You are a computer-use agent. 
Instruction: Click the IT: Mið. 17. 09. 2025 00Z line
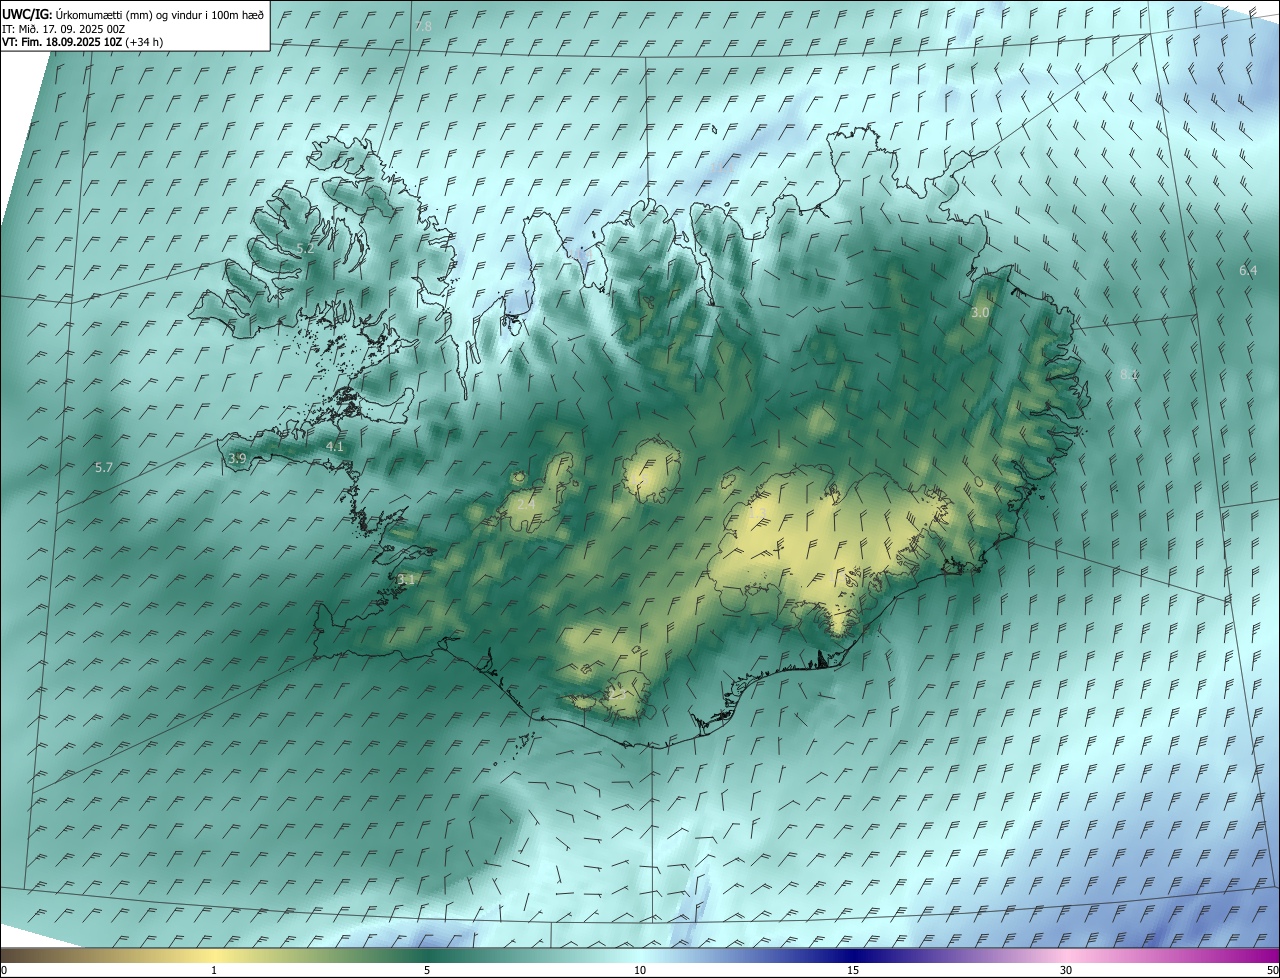click(x=63, y=30)
